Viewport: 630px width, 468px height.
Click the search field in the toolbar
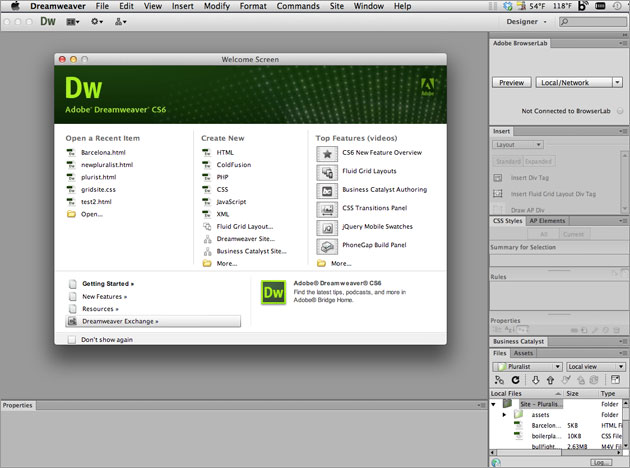(593, 22)
